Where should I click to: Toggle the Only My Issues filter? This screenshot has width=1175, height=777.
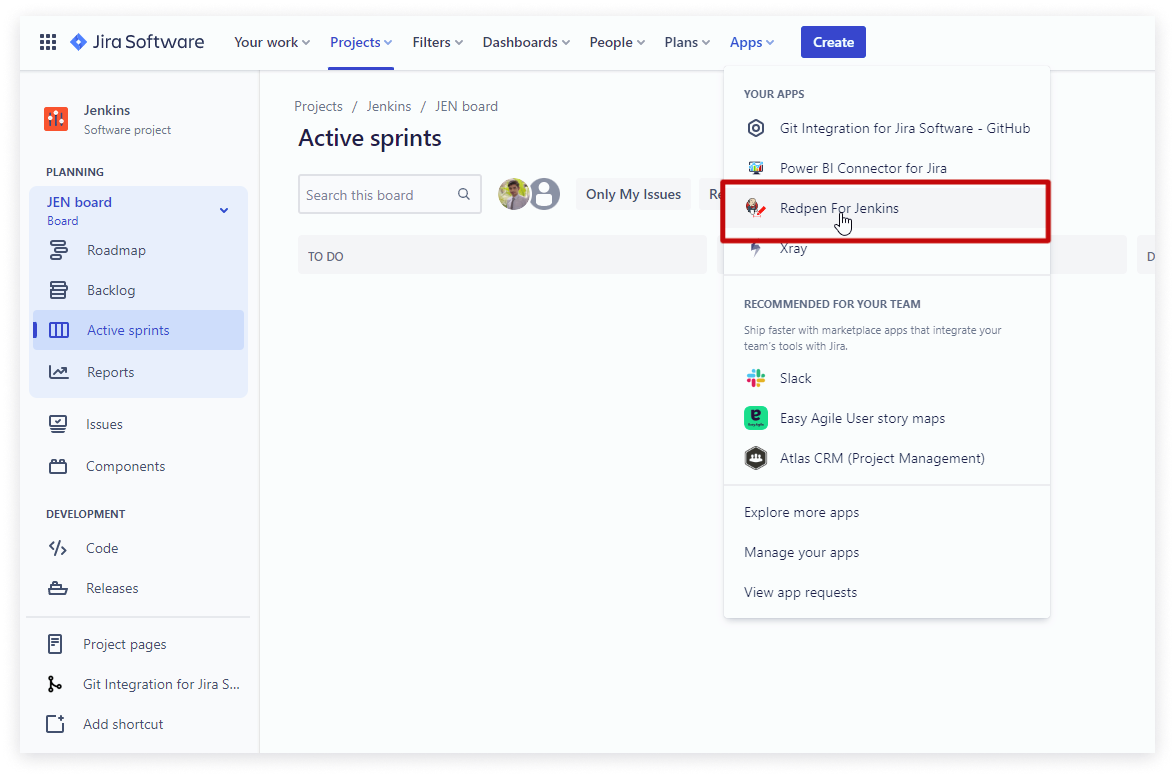(x=633, y=194)
